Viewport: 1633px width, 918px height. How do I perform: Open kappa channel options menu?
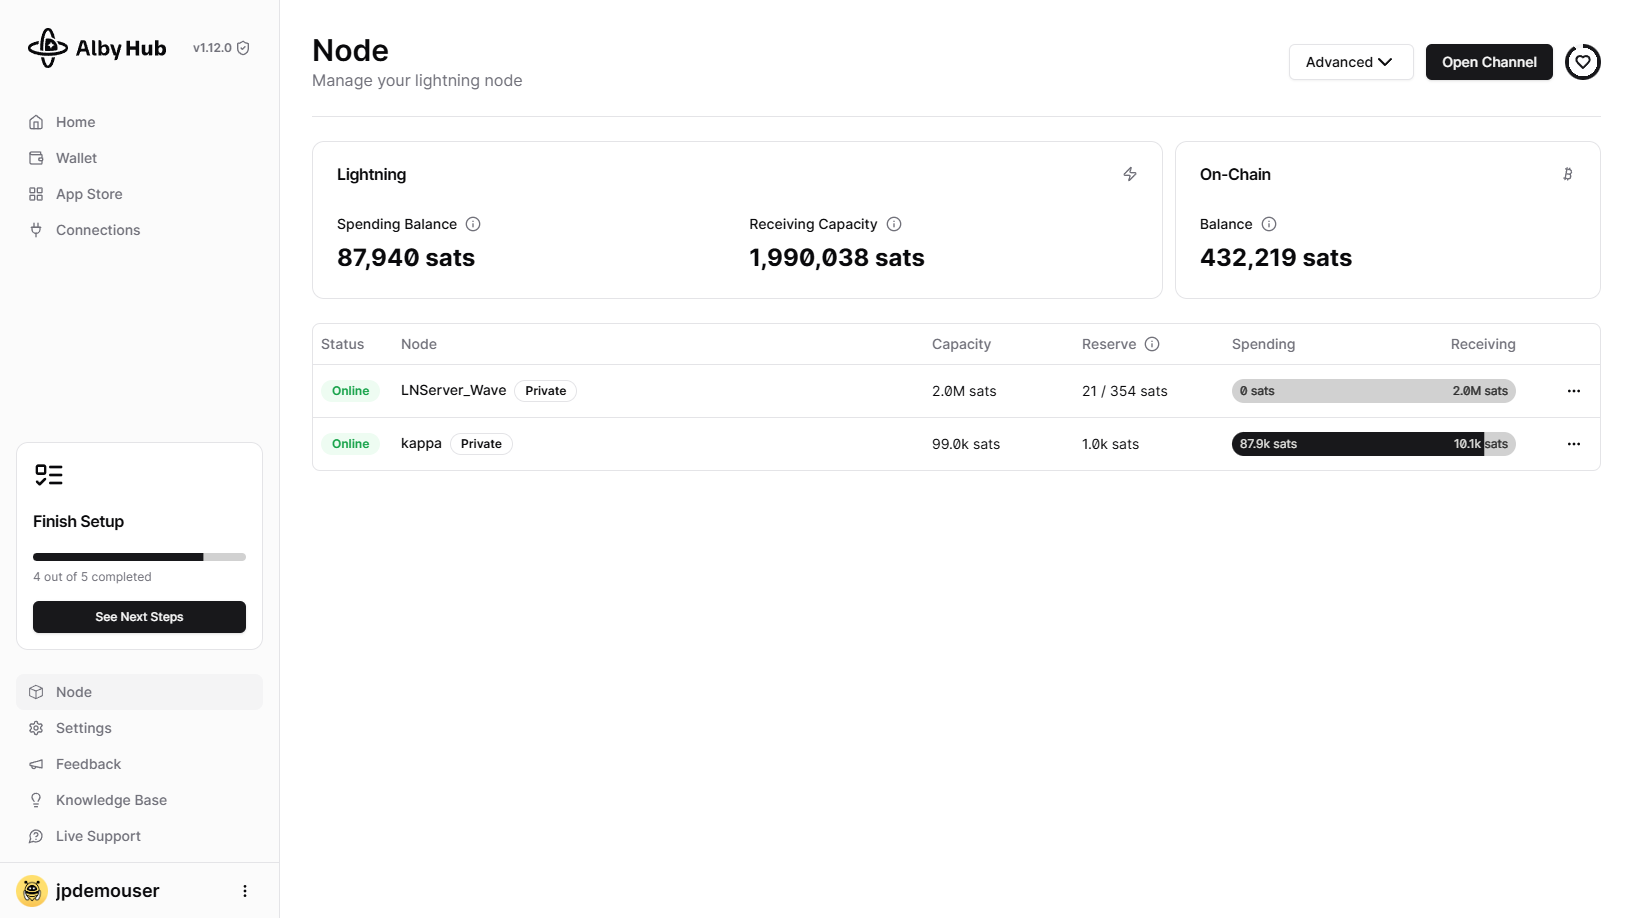(1573, 444)
